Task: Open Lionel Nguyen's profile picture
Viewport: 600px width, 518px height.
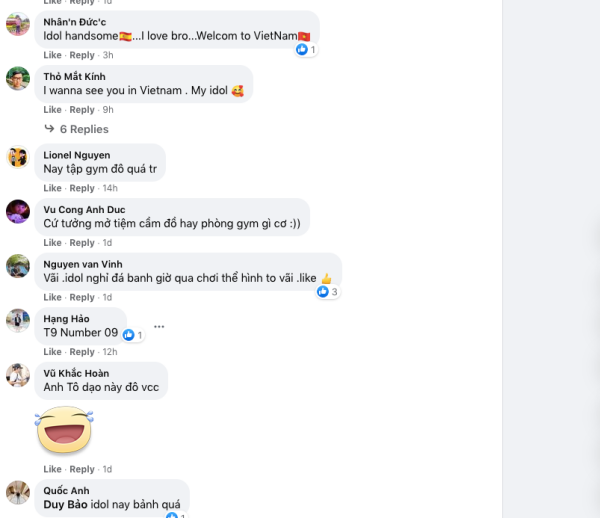Action: pyautogui.click(x=18, y=157)
